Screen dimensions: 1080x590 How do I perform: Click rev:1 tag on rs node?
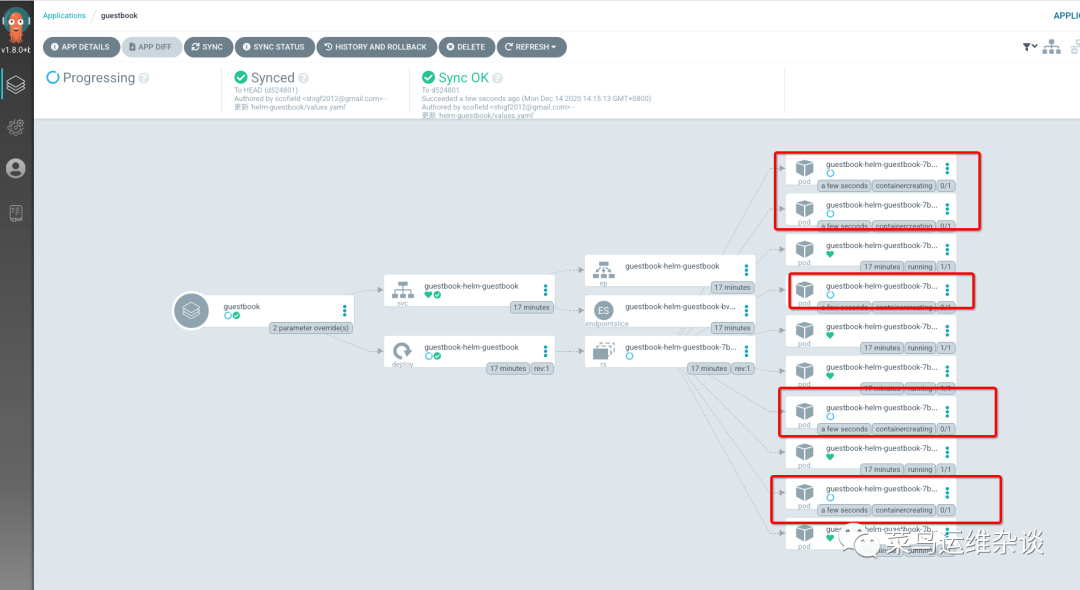pos(742,368)
